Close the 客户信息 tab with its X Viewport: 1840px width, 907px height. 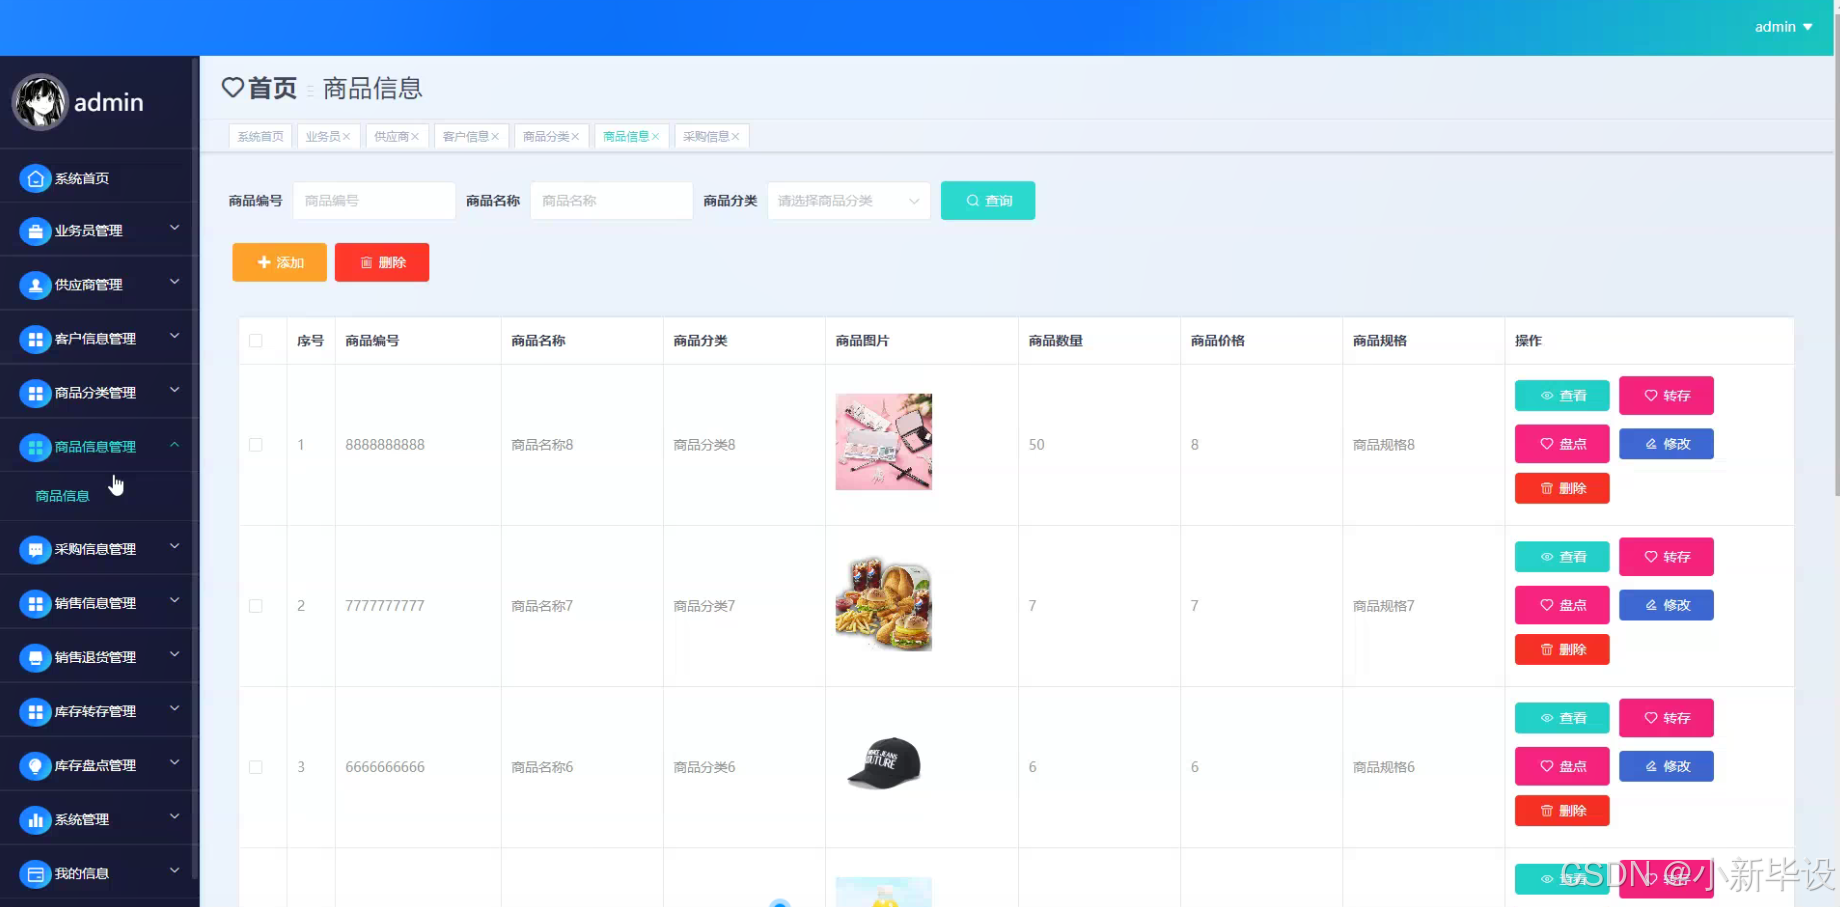coord(495,137)
